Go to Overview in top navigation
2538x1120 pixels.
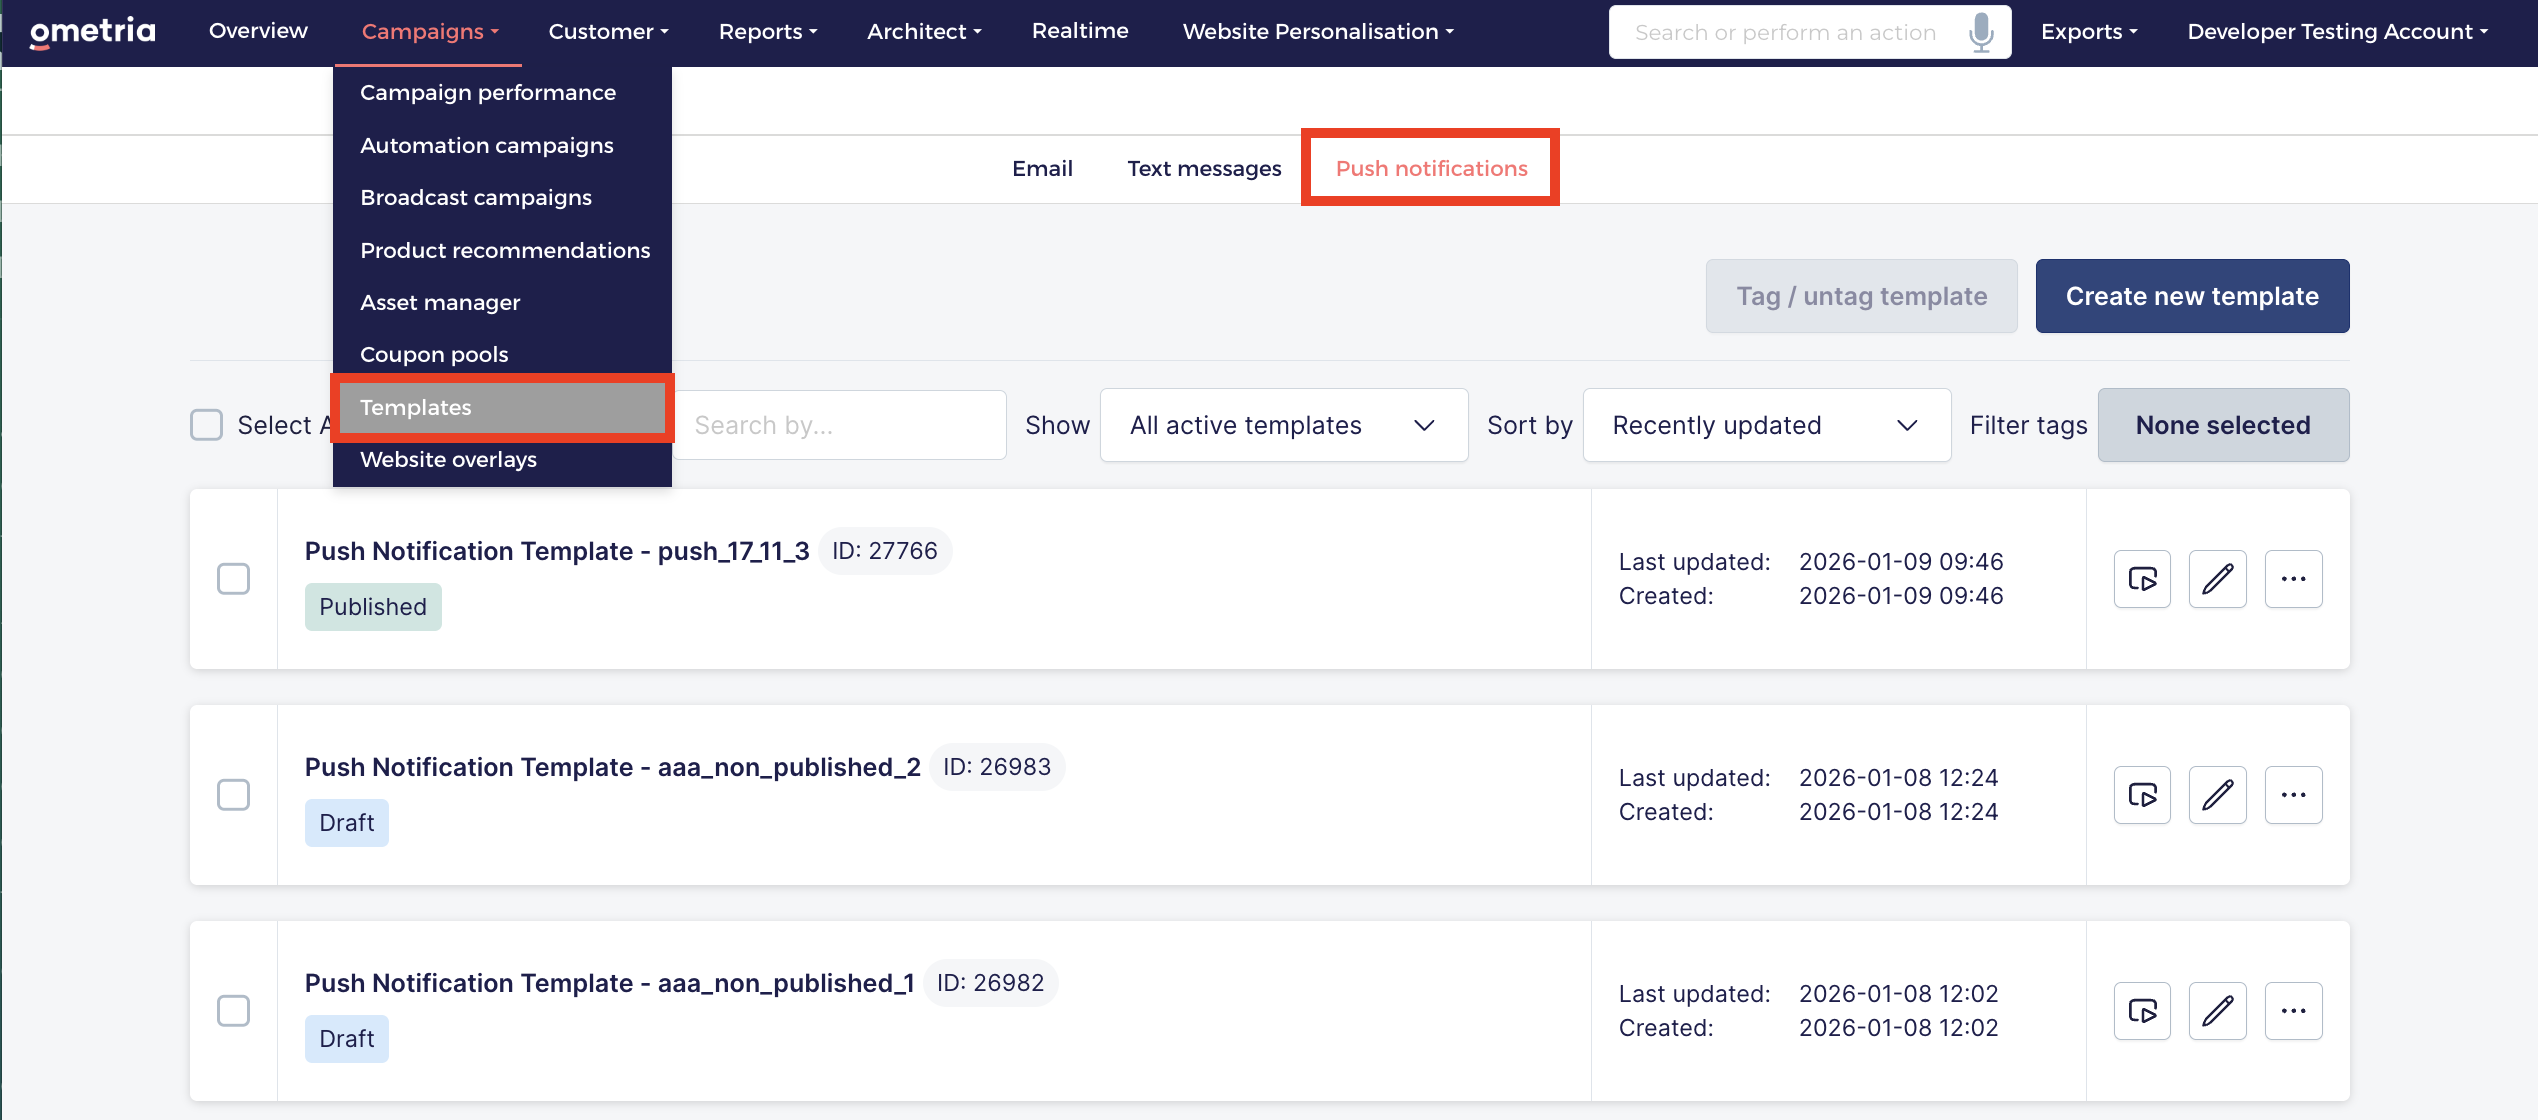click(258, 31)
